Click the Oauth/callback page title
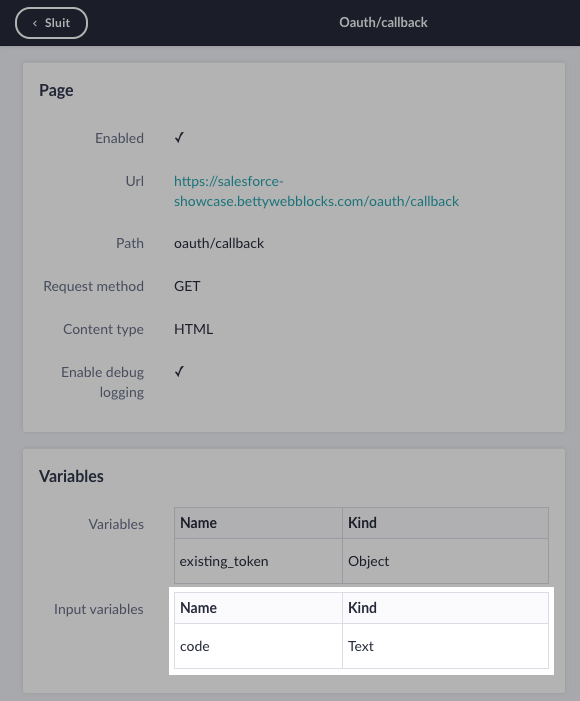This screenshot has width=580, height=701. point(383,22)
